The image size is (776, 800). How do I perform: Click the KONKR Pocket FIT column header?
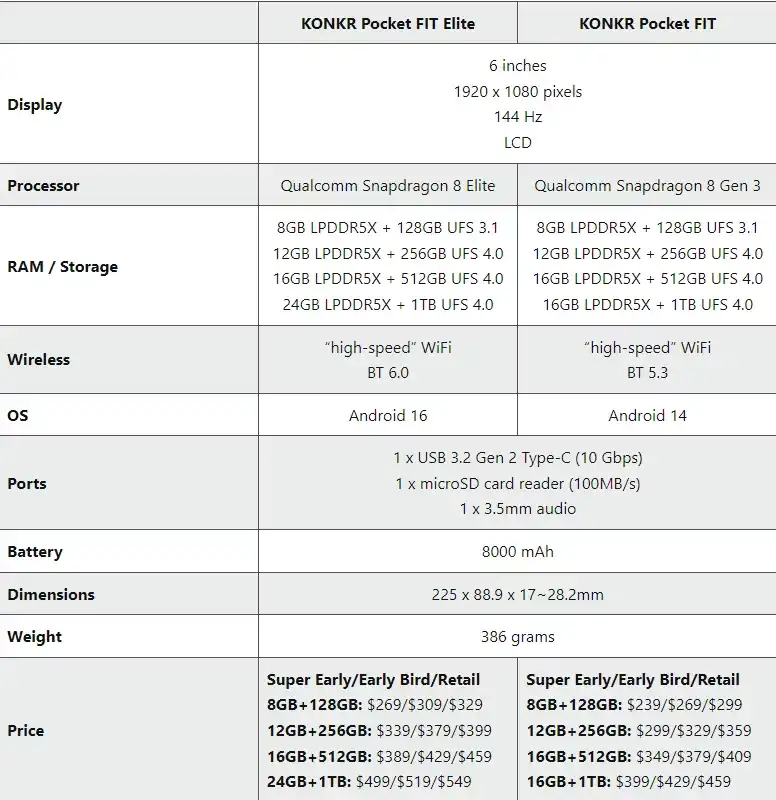[x=647, y=23]
